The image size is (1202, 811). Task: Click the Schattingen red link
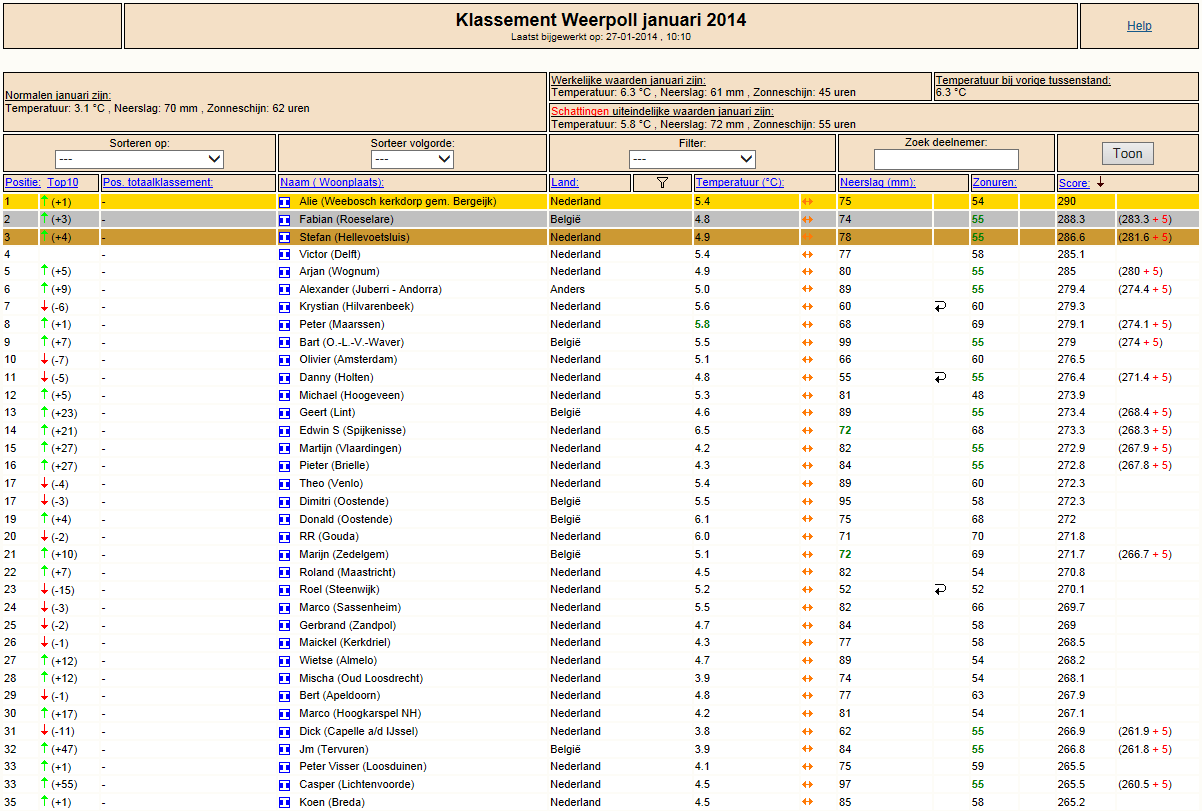[x=580, y=112]
